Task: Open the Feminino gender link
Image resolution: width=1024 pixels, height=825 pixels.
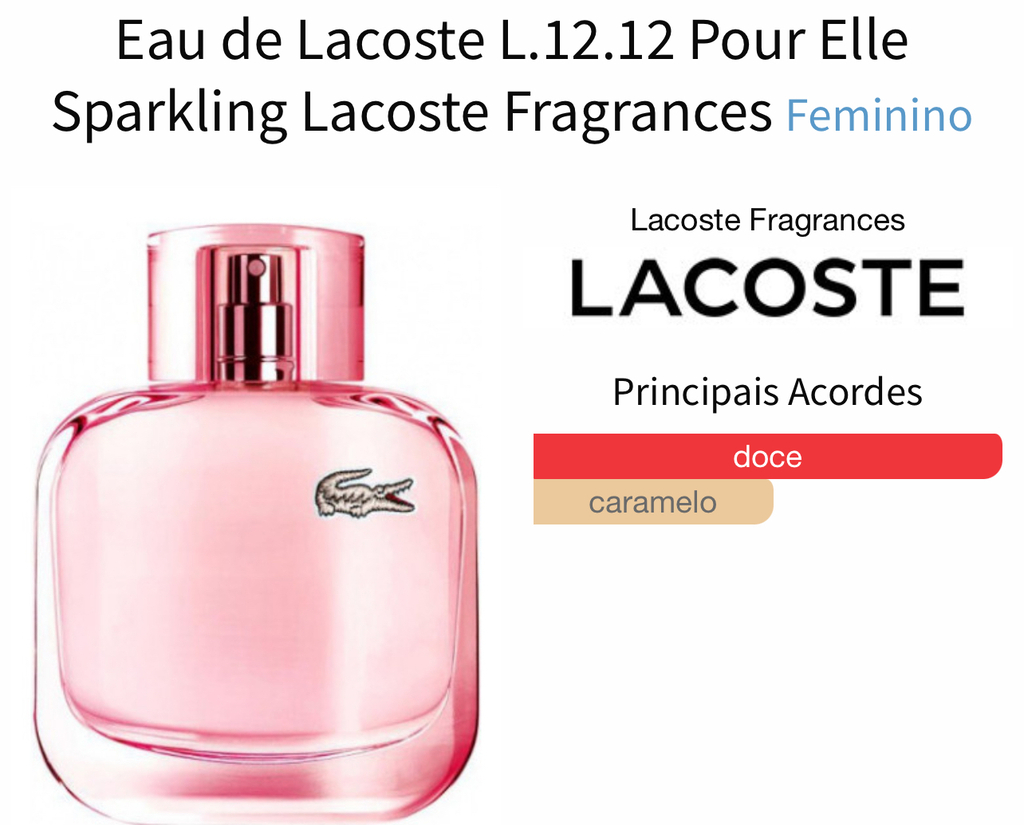Action: (878, 115)
